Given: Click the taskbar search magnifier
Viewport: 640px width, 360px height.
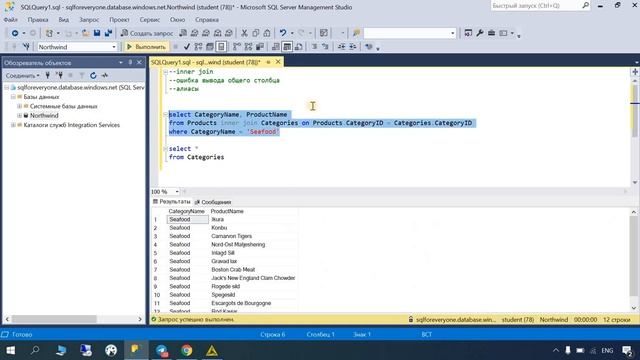Looking at the screenshot, I should click(36, 350).
